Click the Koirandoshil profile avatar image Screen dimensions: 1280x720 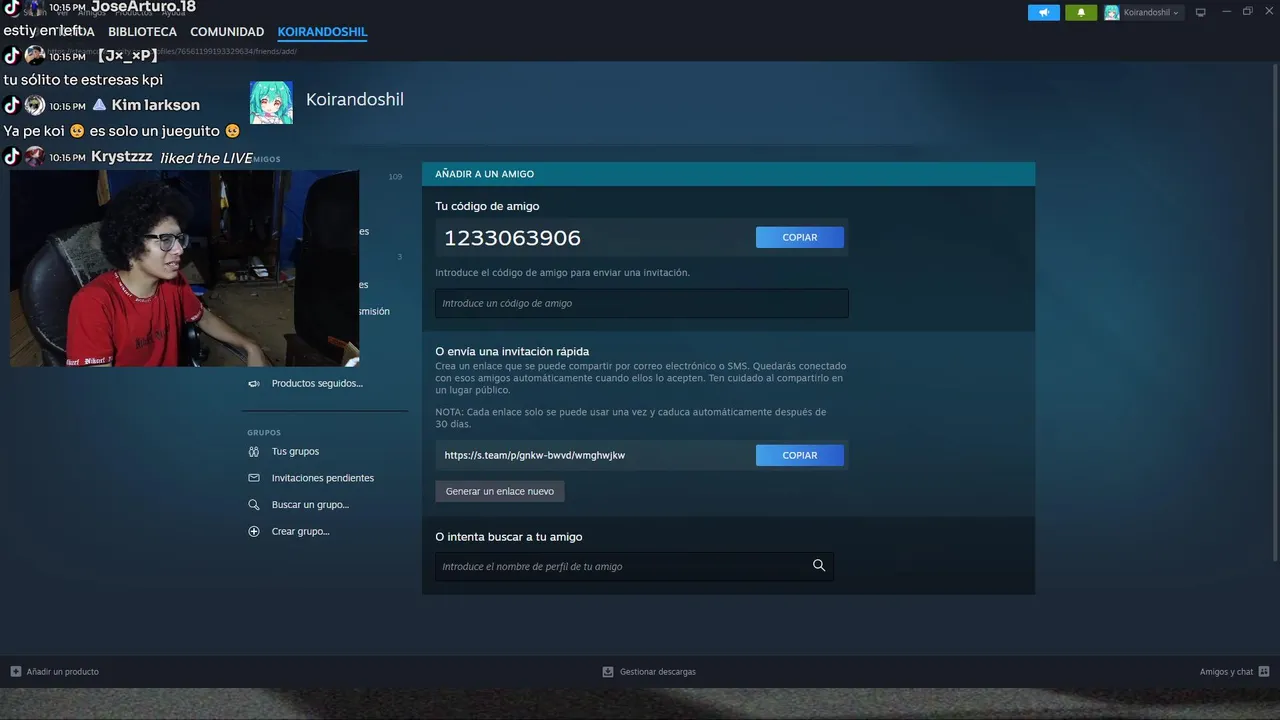pos(271,102)
